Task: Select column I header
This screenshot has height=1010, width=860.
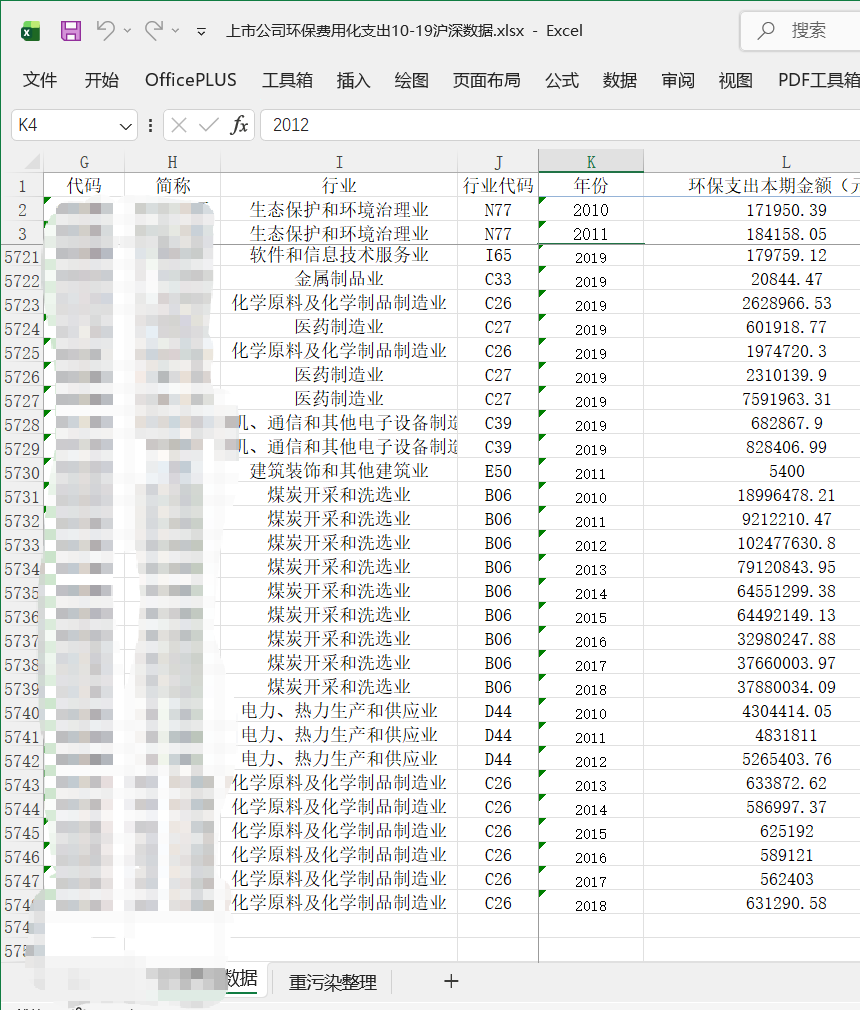Action: 339,162
